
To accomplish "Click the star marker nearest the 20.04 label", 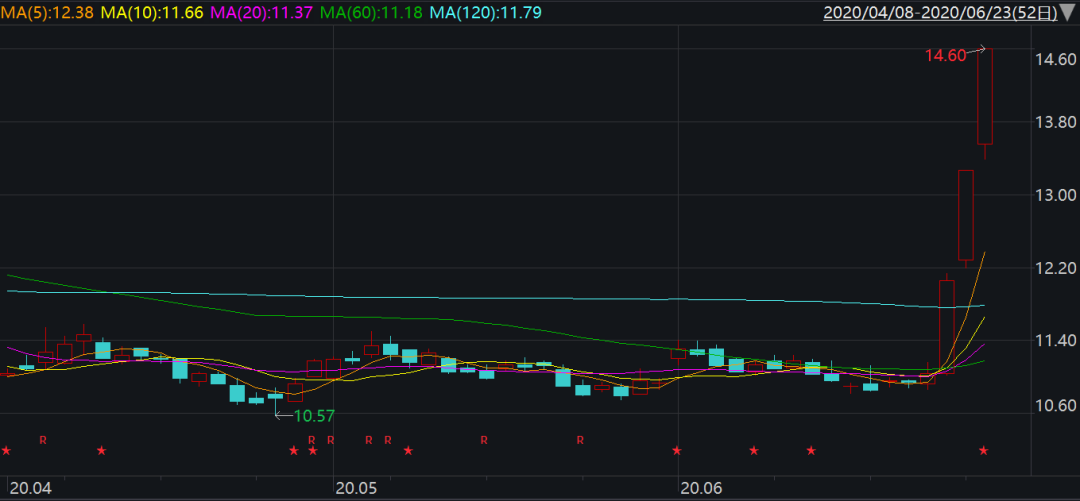I will [6, 451].
